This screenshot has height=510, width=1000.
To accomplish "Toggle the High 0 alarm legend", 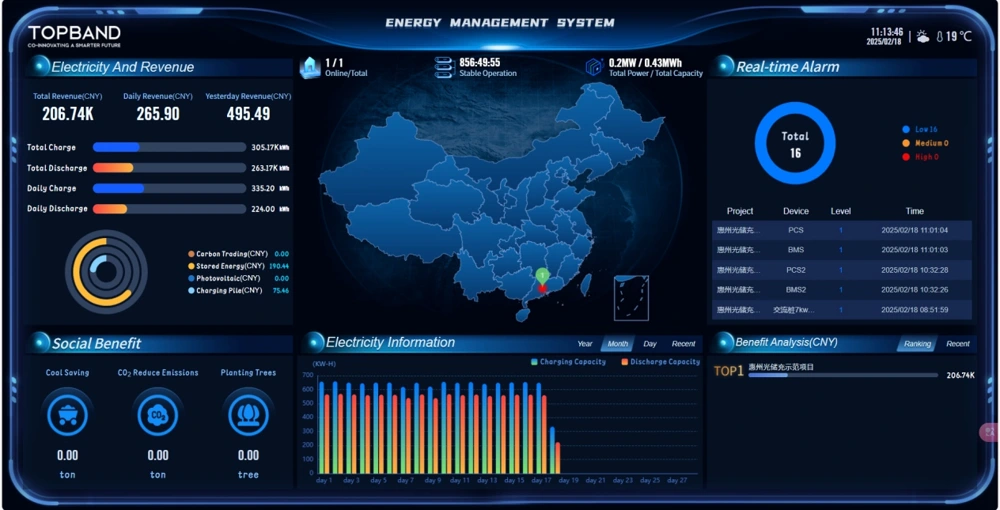I will pos(920,157).
